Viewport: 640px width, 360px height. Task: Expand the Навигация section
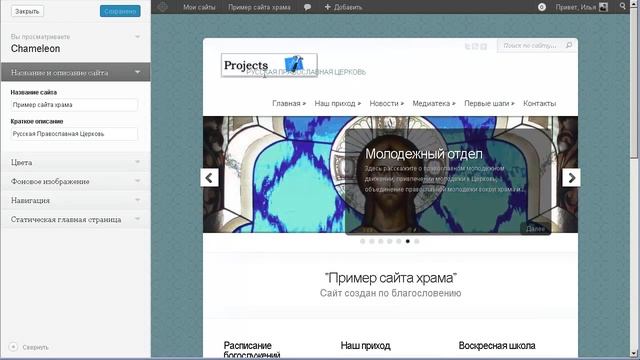click(76, 200)
